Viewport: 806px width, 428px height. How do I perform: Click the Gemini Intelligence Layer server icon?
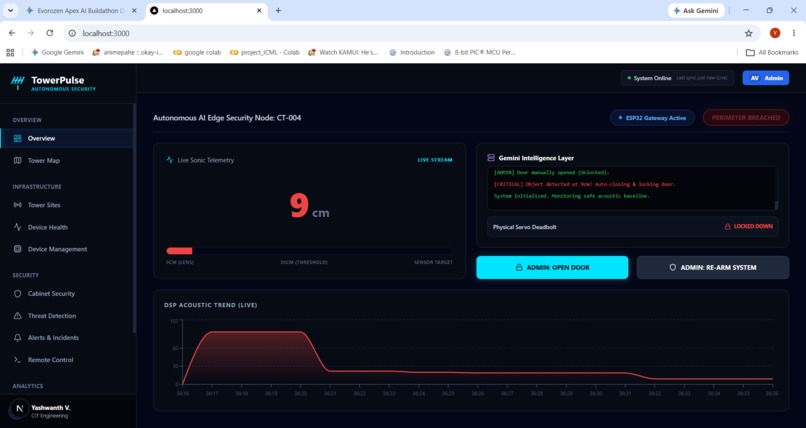[x=491, y=158]
